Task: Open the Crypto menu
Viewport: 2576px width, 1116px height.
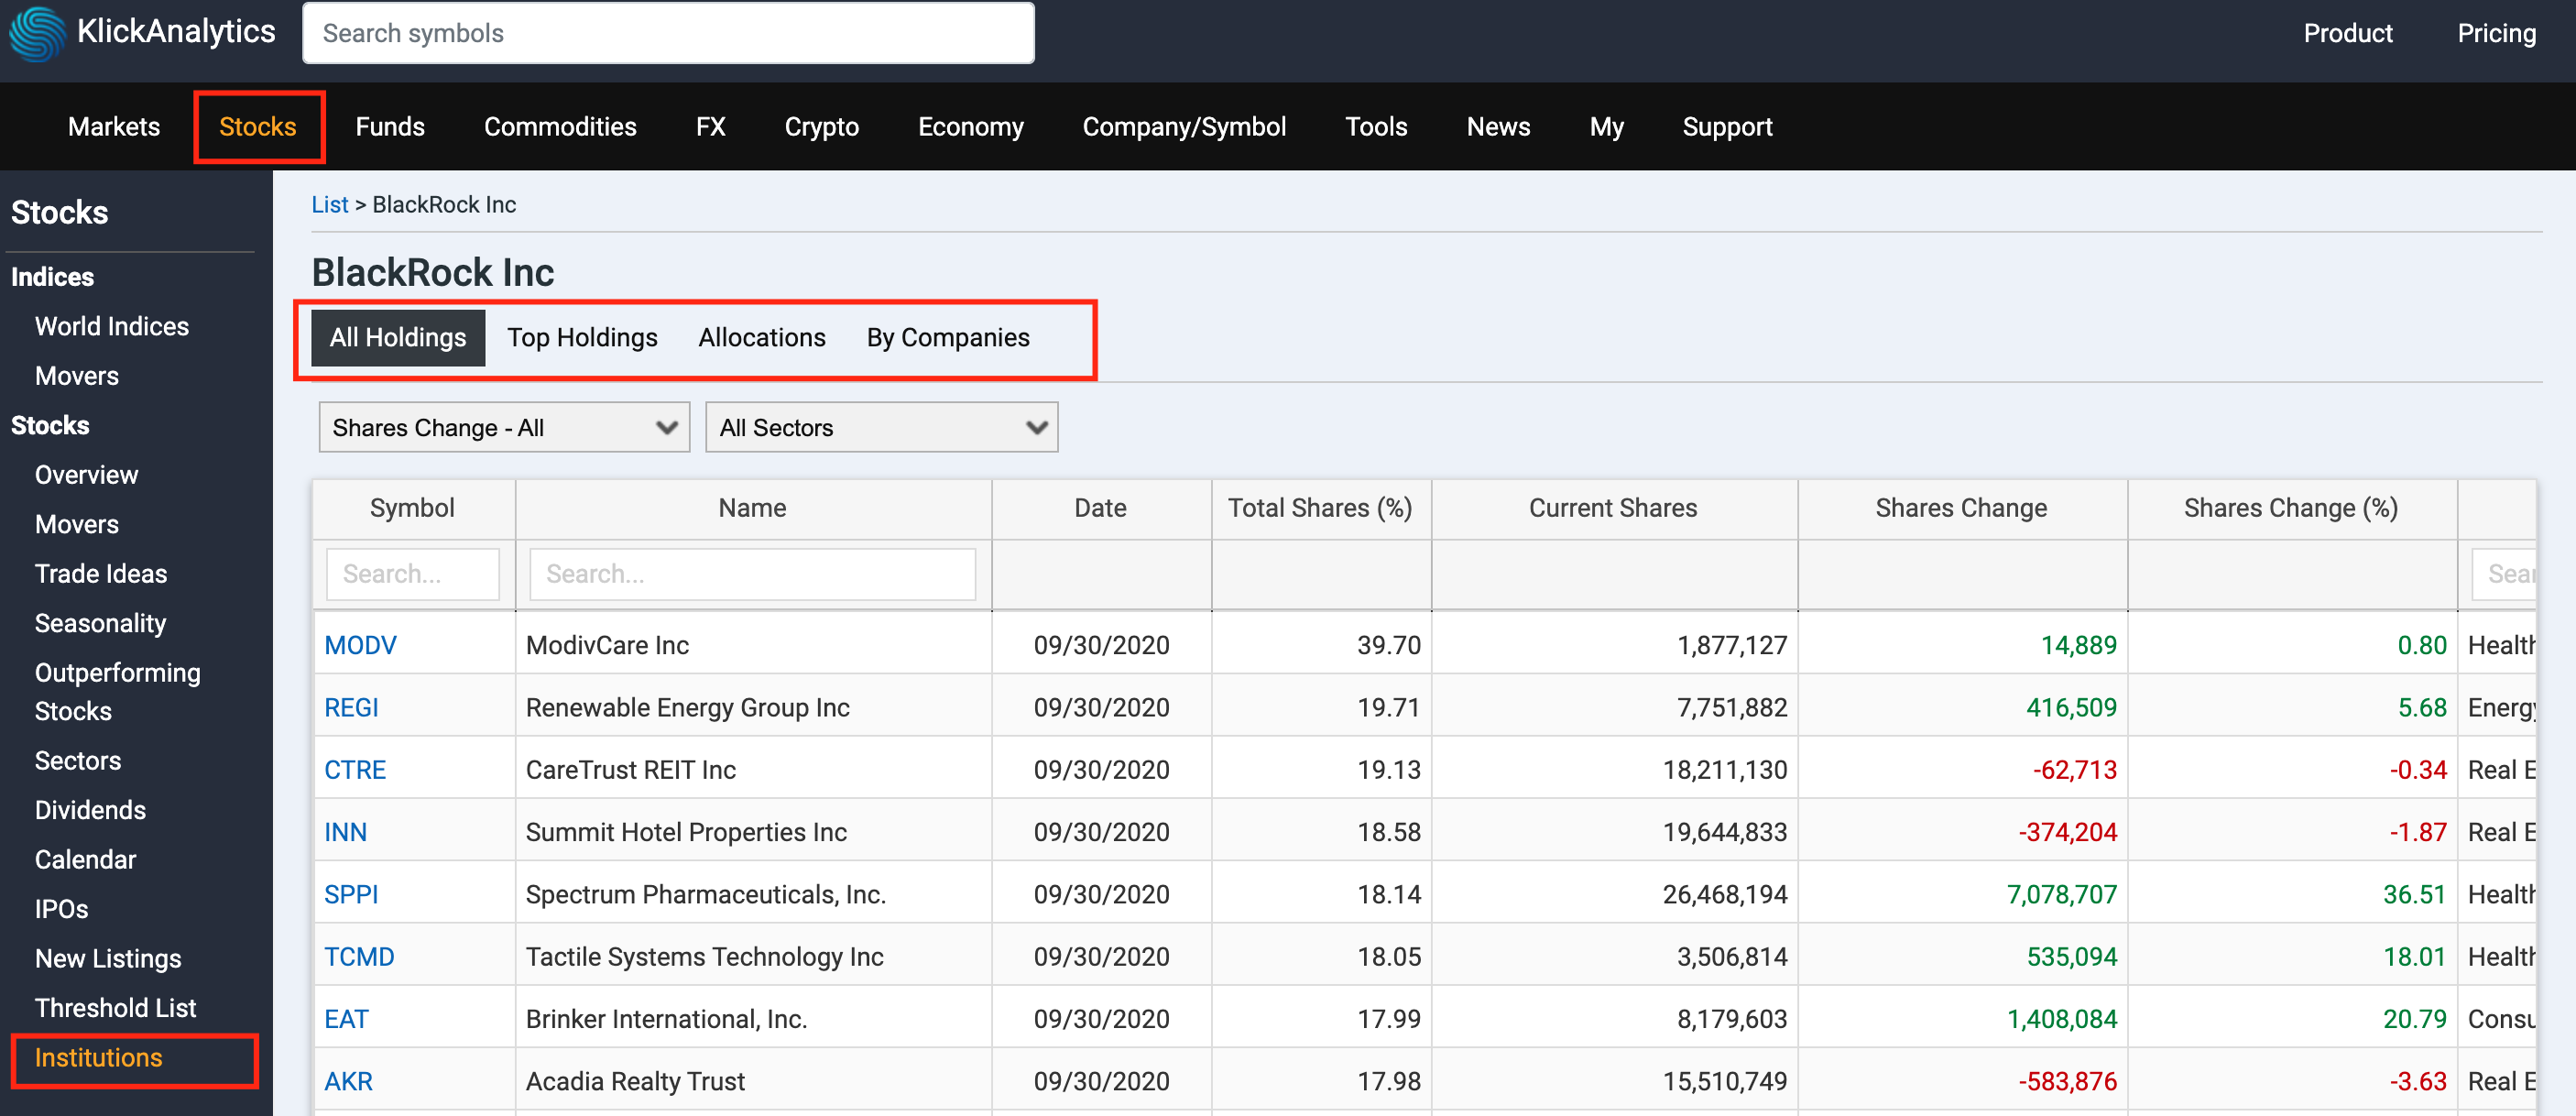Action: pyautogui.click(x=821, y=127)
